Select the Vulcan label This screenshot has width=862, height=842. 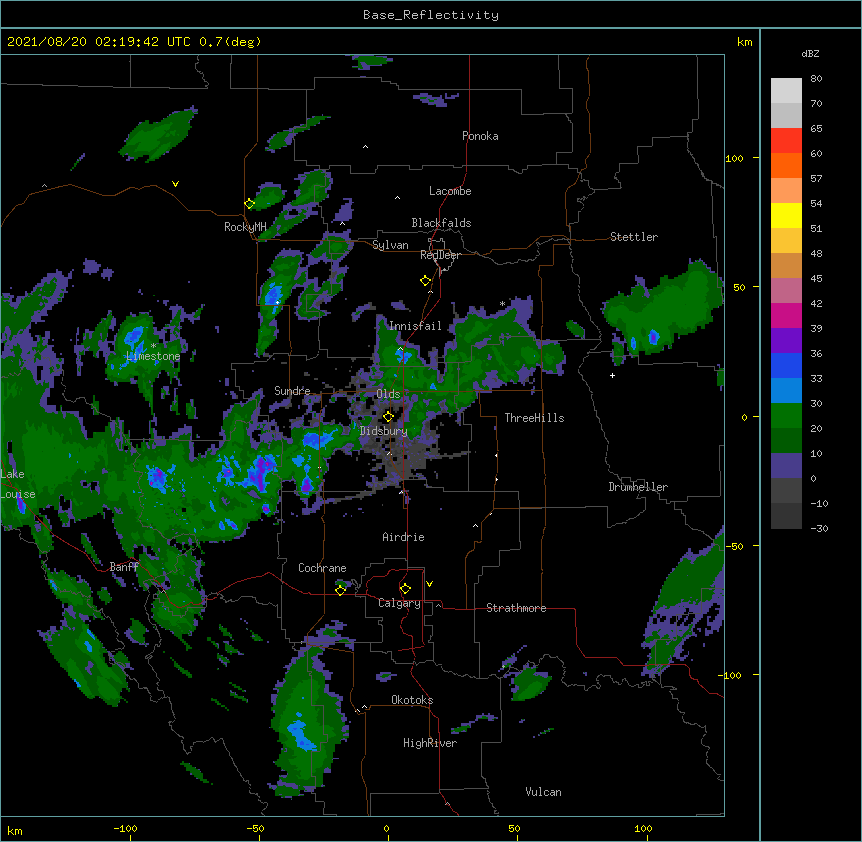543,792
